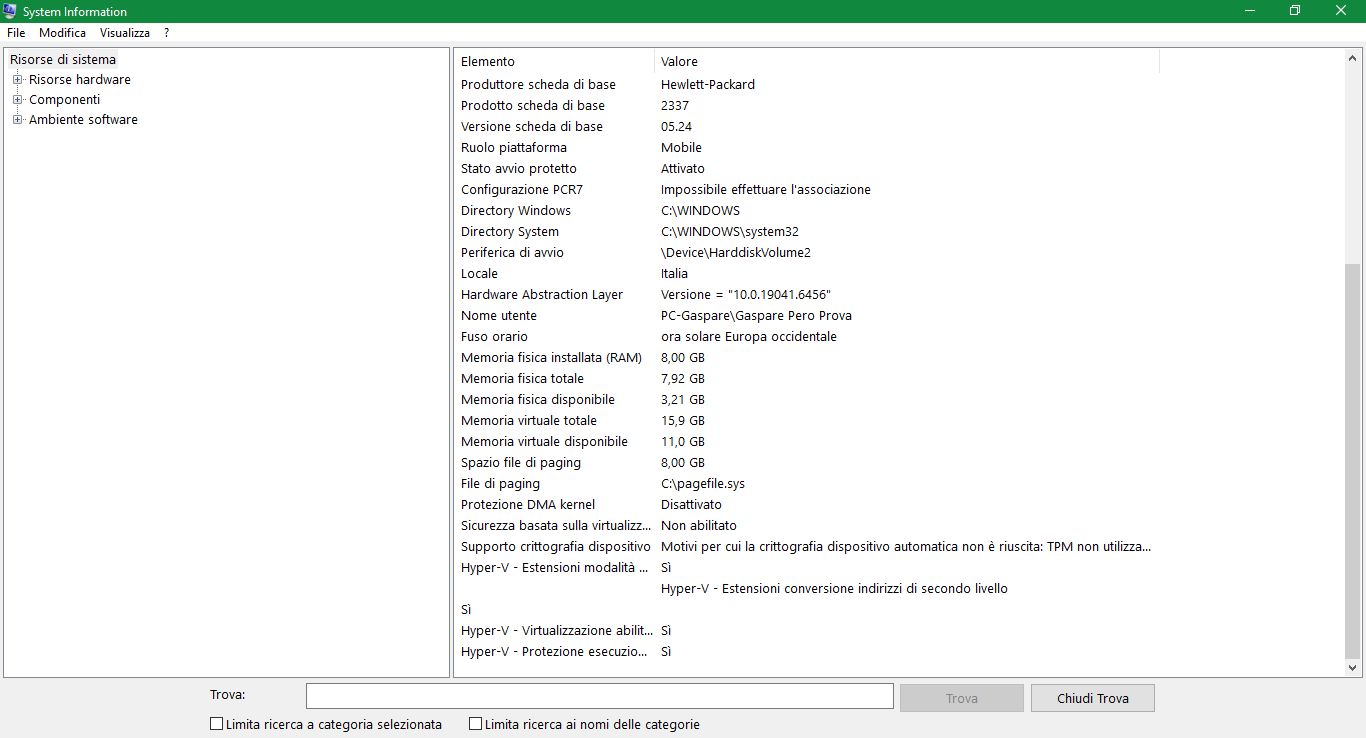This screenshot has width=1366, height=738.
Task: Open the ? help menu
Action: 166,33
